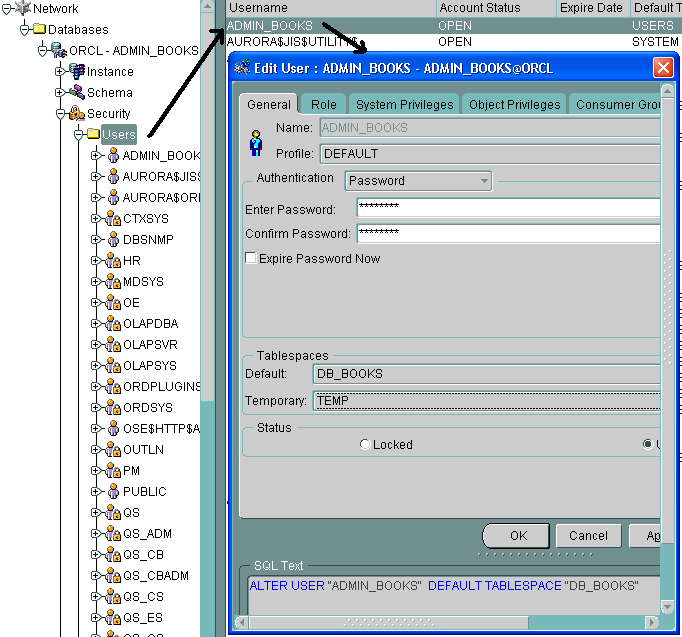Click the Users folder icon
Image resolution: width=682 pixels, height=637 pixels.
(94, 134)
